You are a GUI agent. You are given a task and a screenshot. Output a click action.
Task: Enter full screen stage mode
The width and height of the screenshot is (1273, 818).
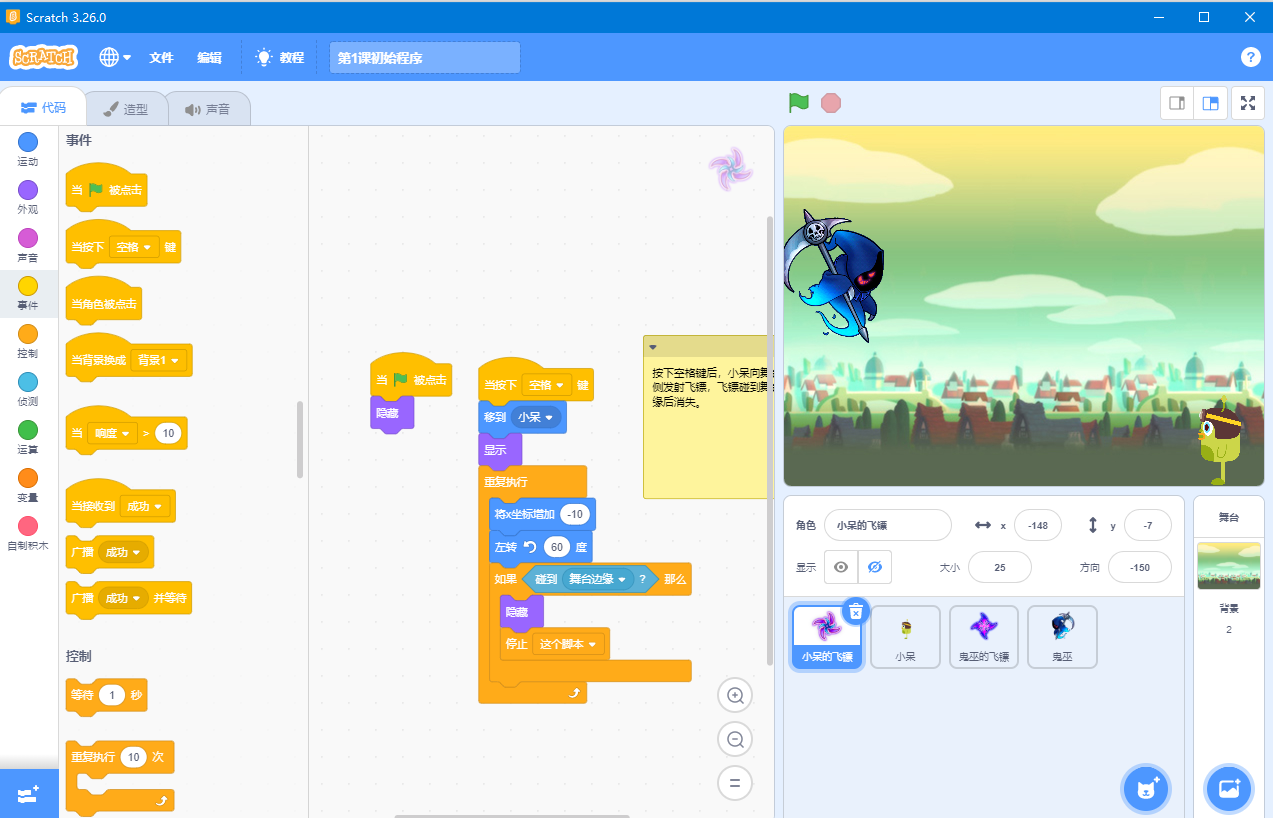(1248, 103)
